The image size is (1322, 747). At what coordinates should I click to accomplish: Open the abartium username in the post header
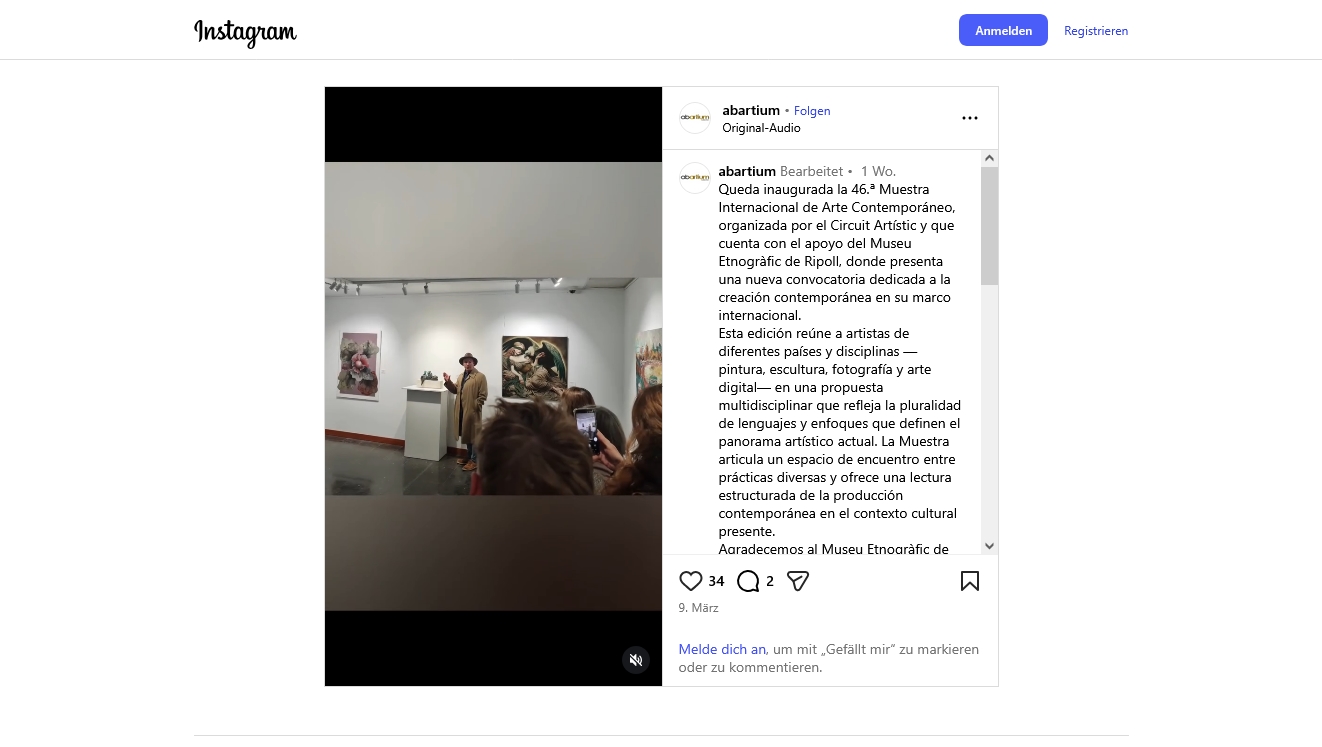(751, 110)
